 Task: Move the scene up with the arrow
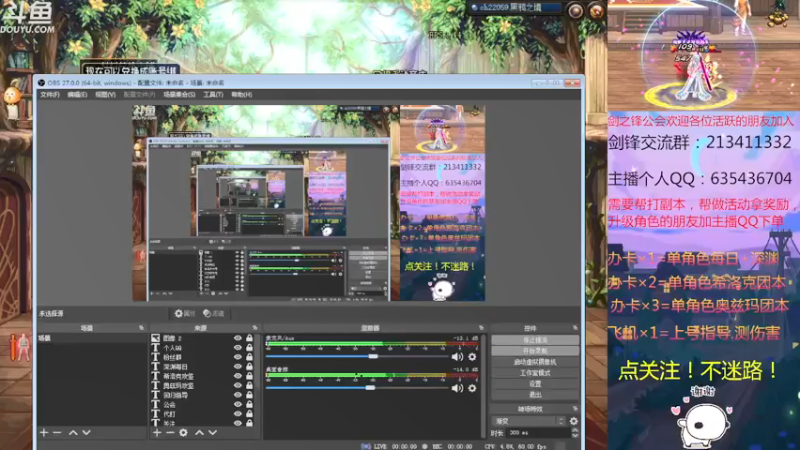point(73,433)
